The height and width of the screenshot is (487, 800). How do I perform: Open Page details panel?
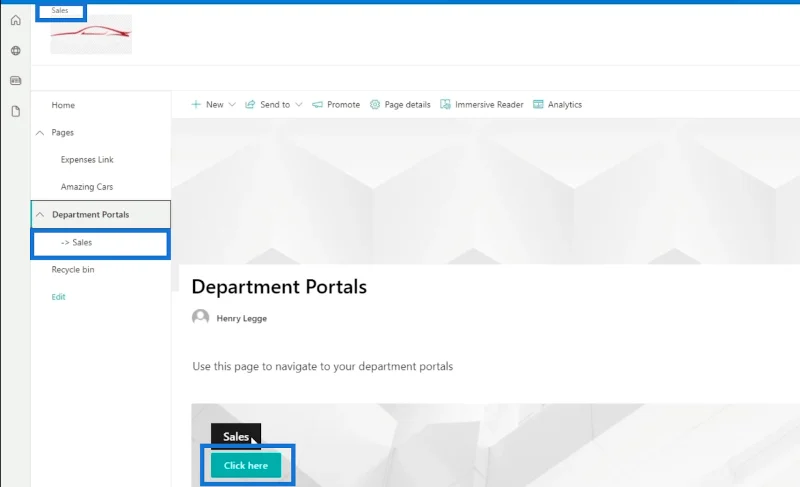[x=407, y=105]
